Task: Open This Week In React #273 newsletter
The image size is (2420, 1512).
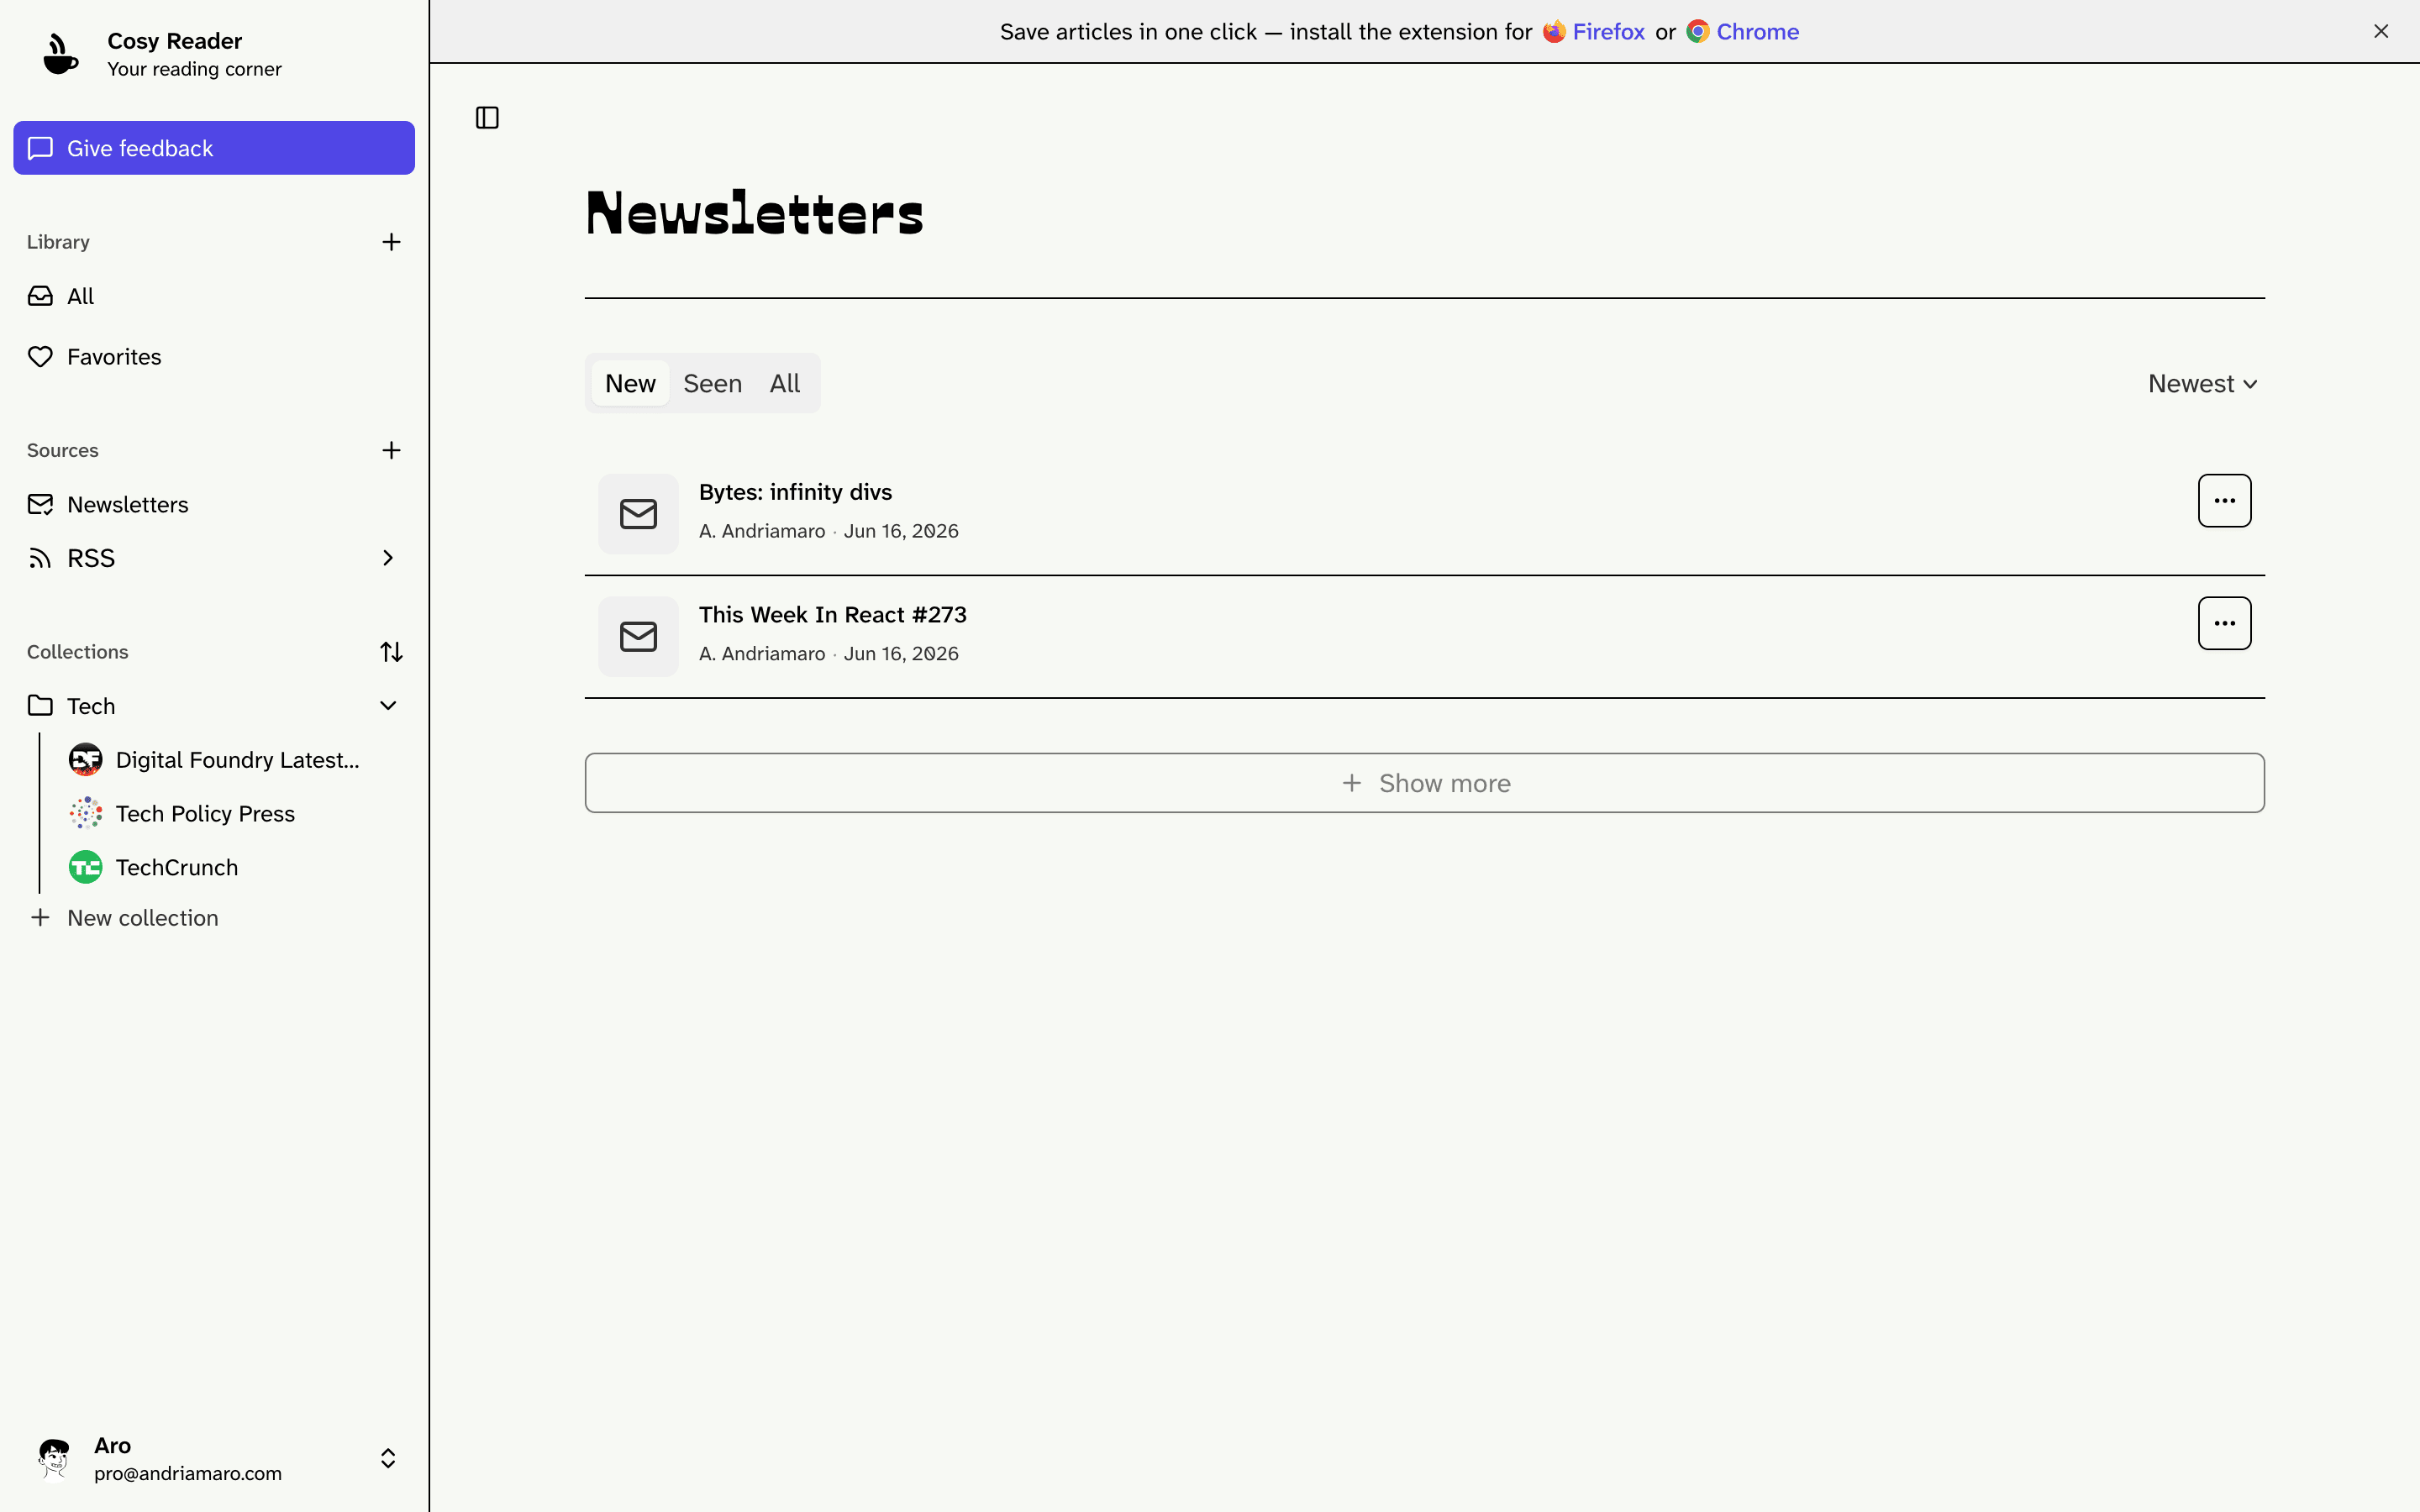Action: pyautogui.click(x=832, y=615)
